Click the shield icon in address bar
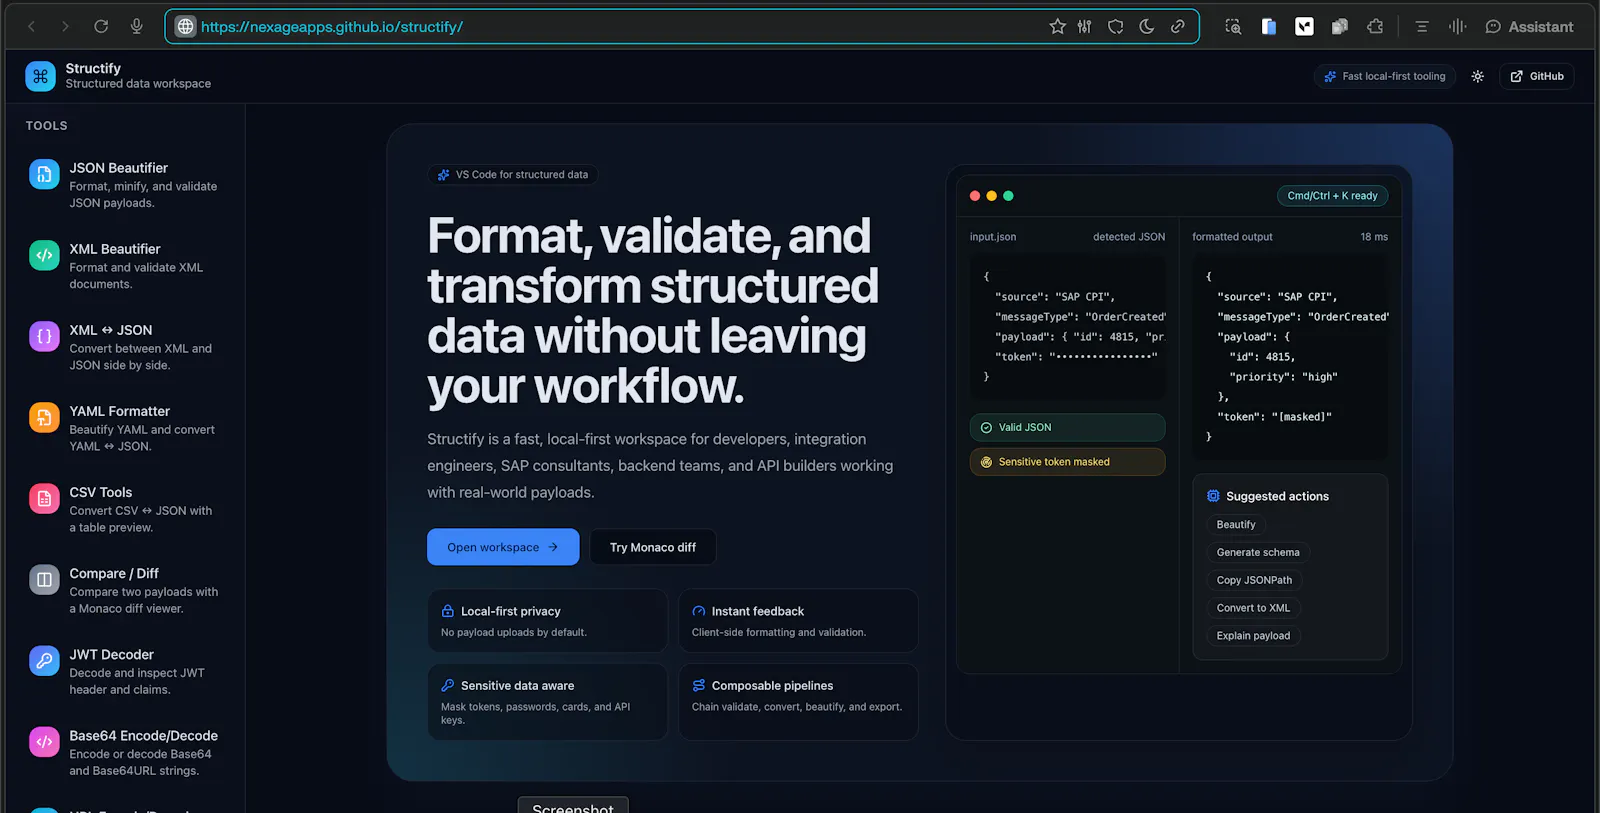This screenshot has width=1600, height=813. [1116, 27]
